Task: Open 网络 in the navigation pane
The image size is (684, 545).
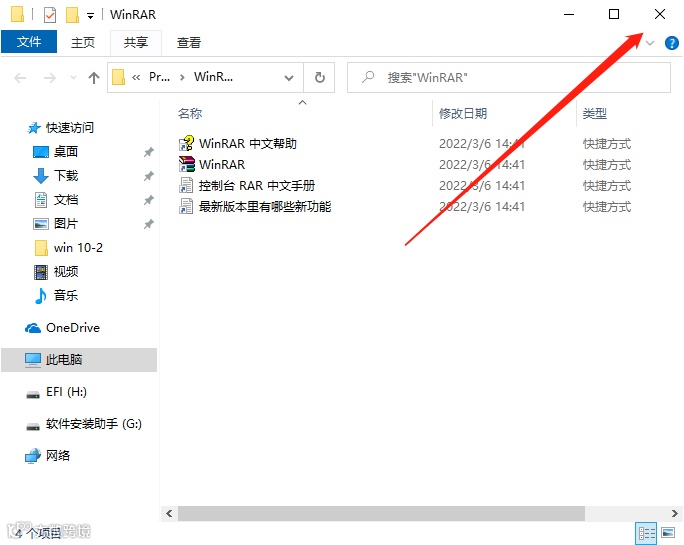Action: (x=58, y=456)
